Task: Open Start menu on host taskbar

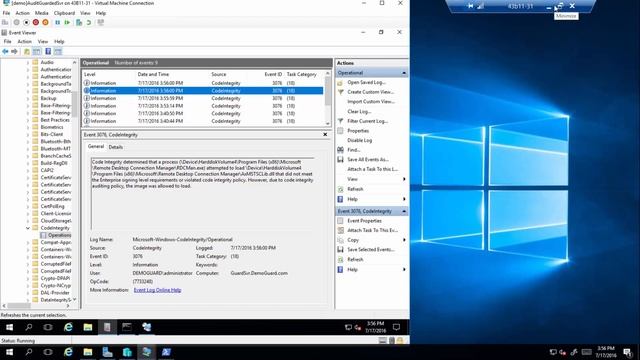Action: [x=9, y=352]
